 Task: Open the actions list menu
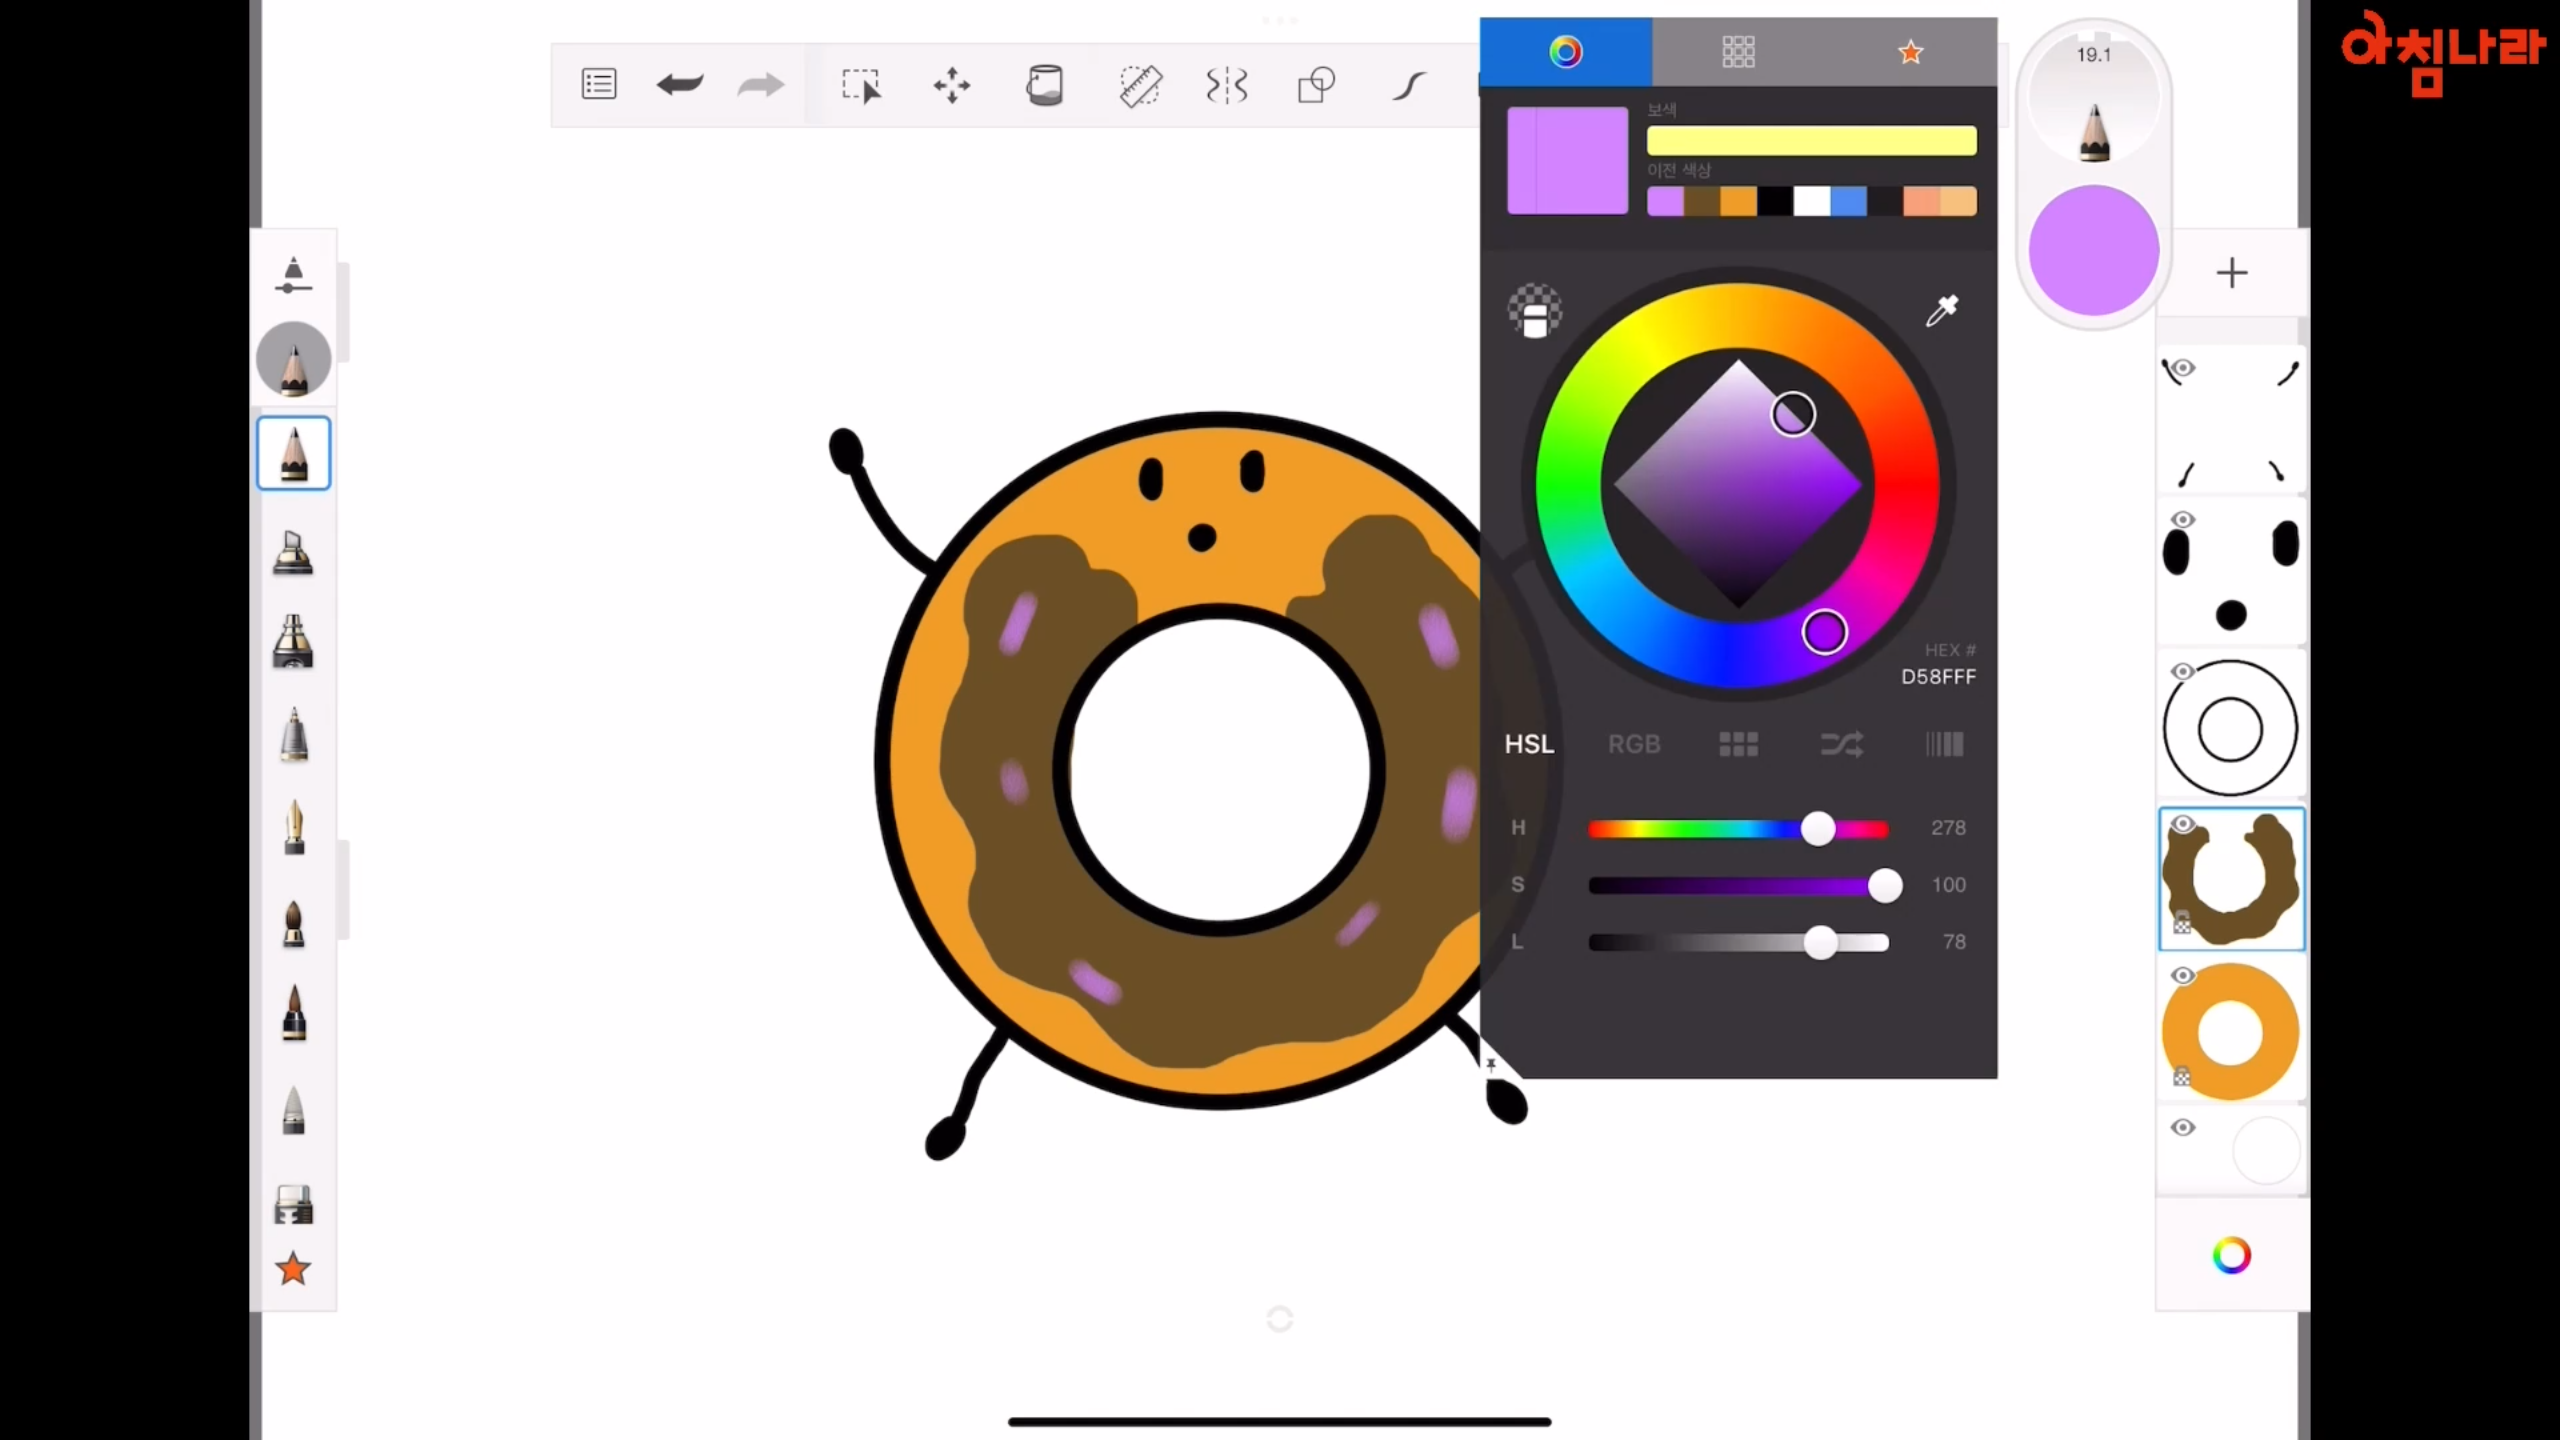(x=598, y=84)
